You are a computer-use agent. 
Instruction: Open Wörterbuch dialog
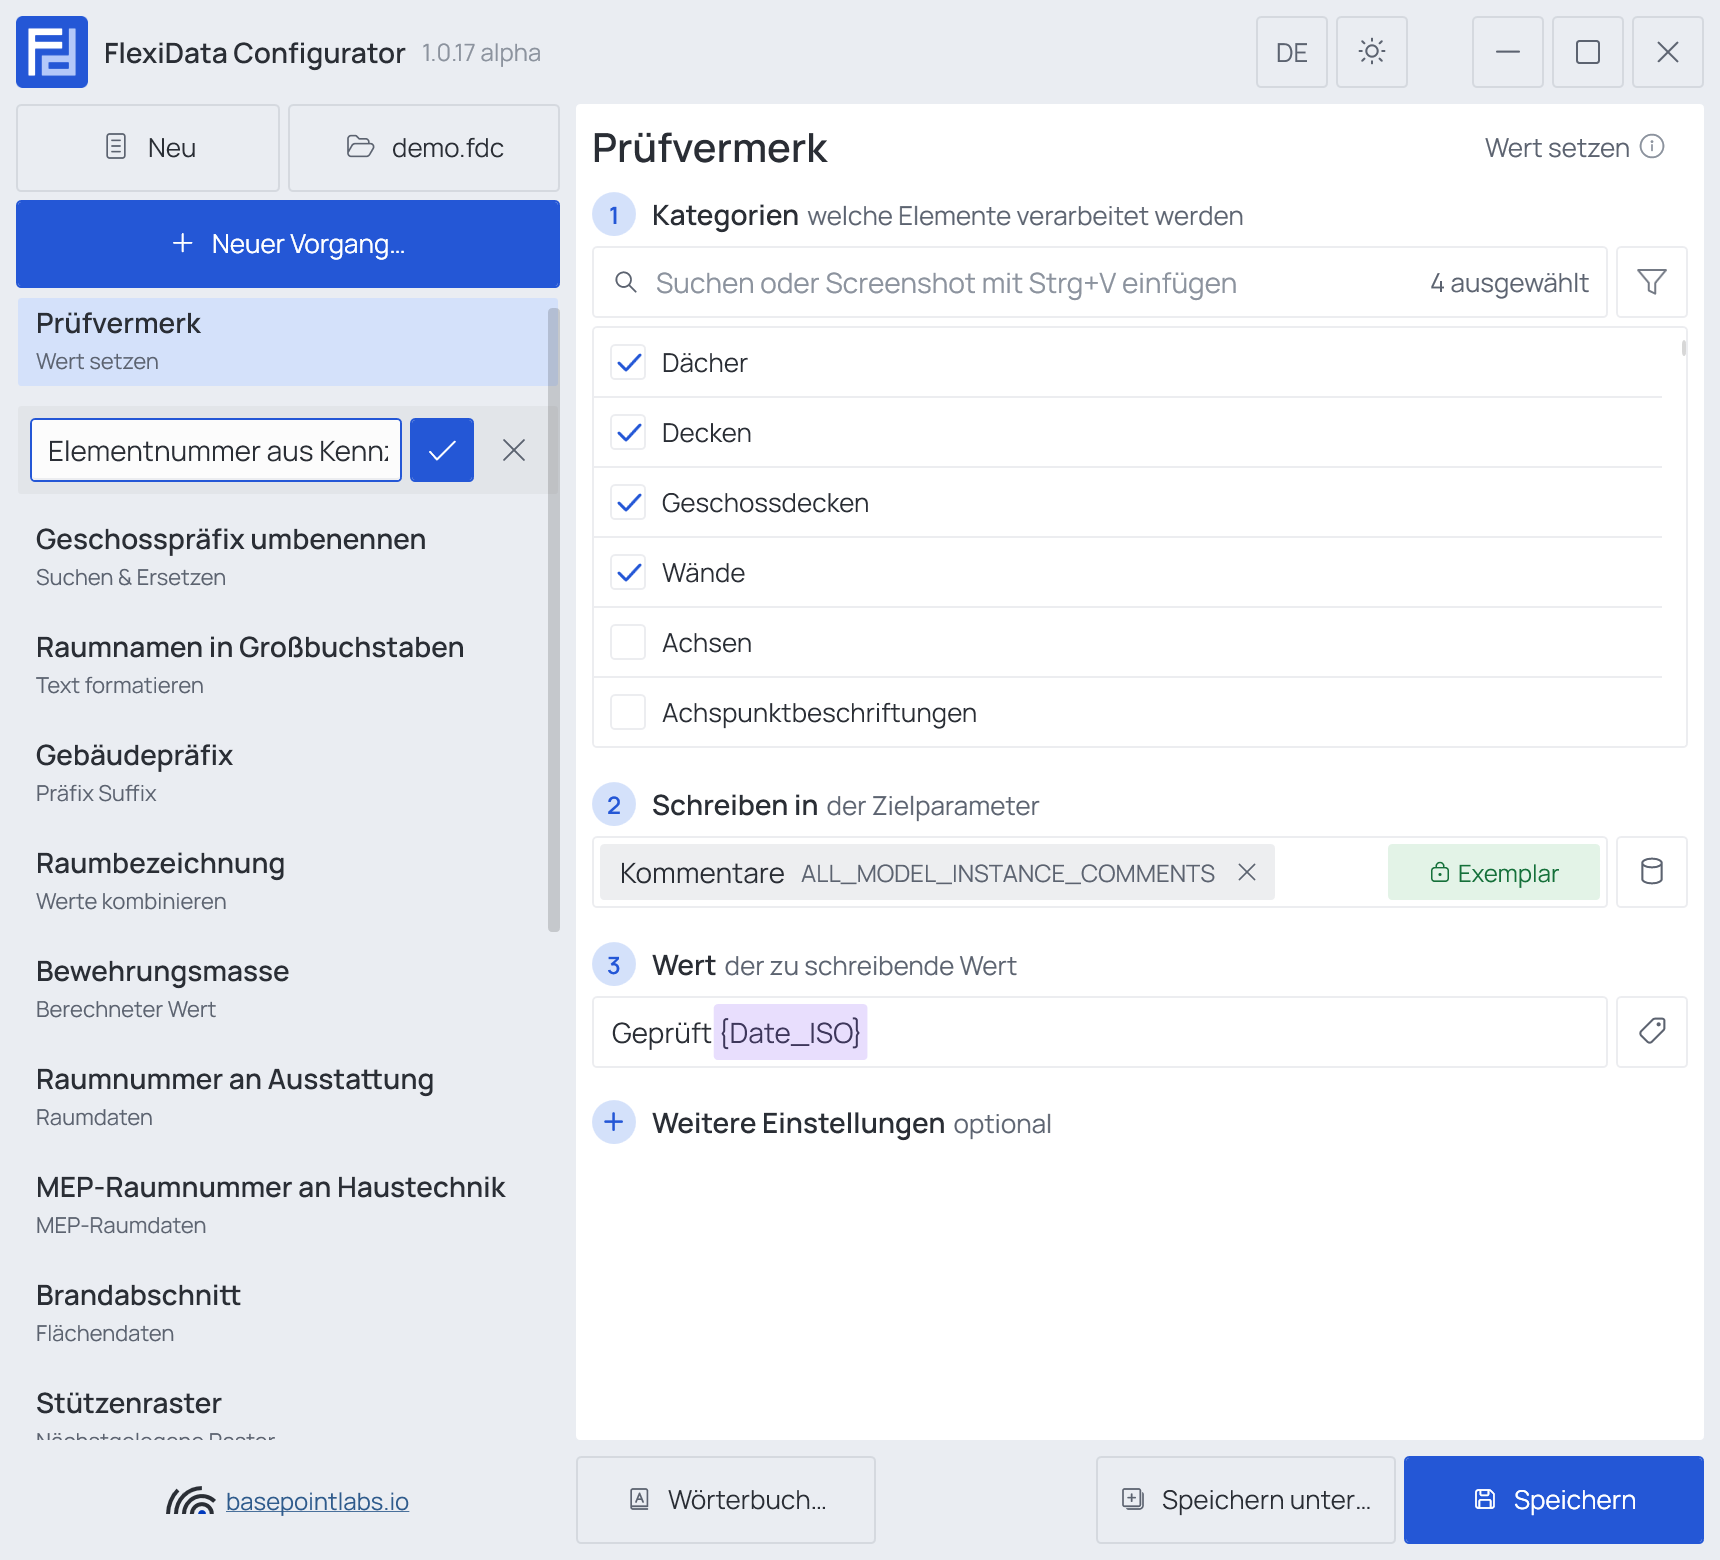click(x=726, y=1500)
